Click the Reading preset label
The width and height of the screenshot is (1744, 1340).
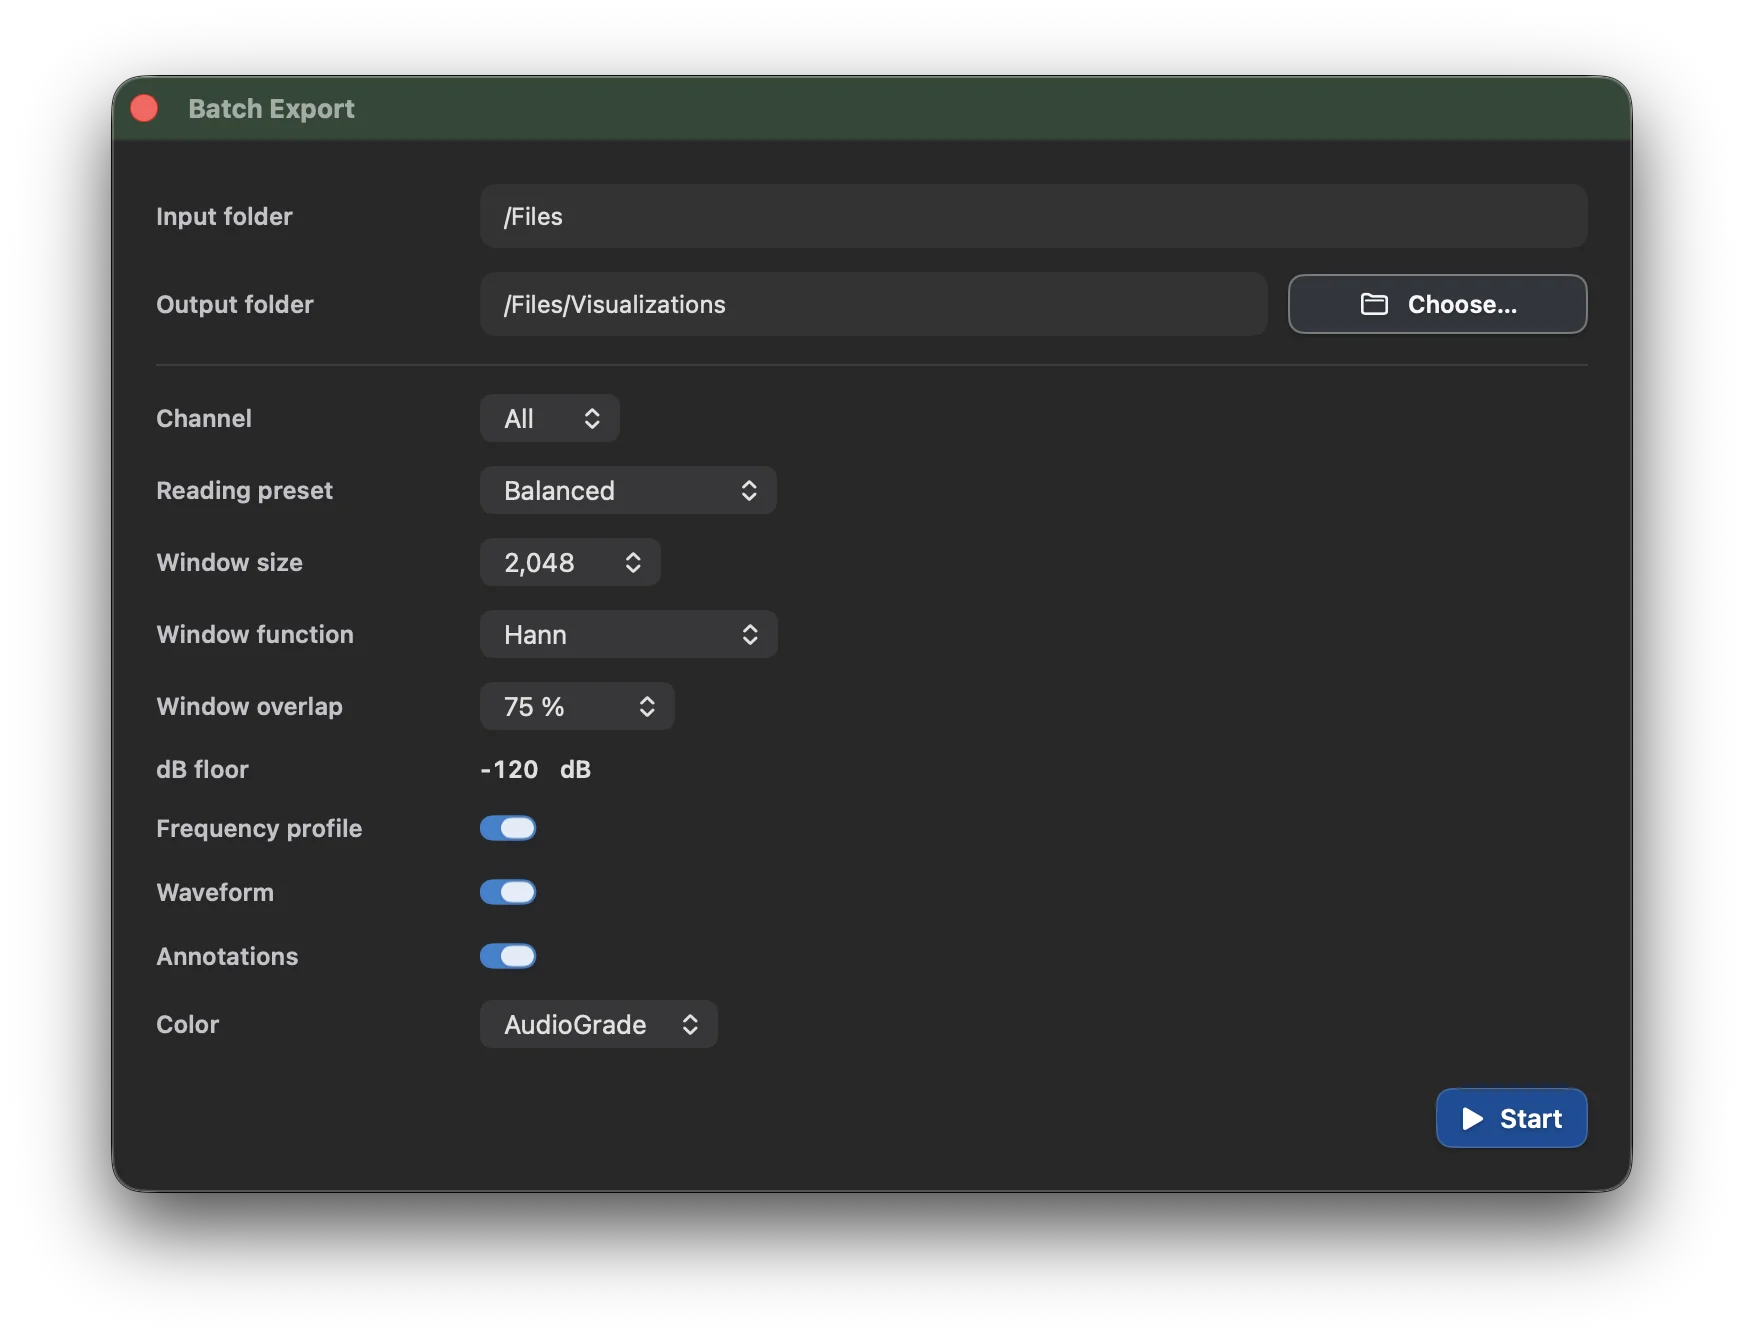coord(244,490)
